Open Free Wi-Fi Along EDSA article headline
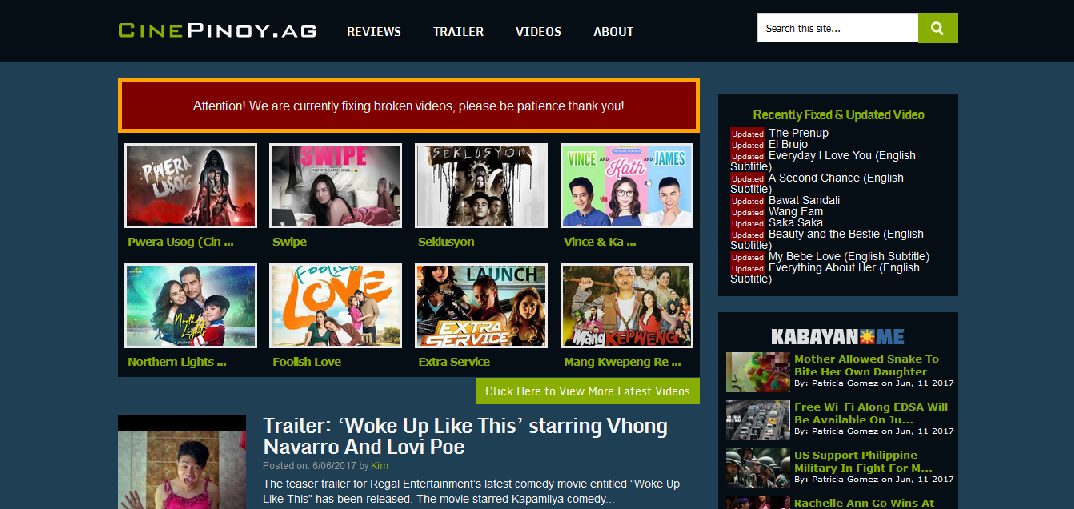Screen dimensions: 1074x509 [871, 413]
